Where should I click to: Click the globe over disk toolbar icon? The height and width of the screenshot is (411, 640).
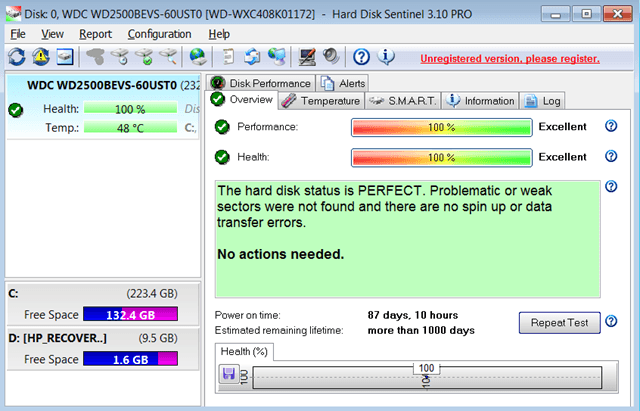tap(198, 57)
